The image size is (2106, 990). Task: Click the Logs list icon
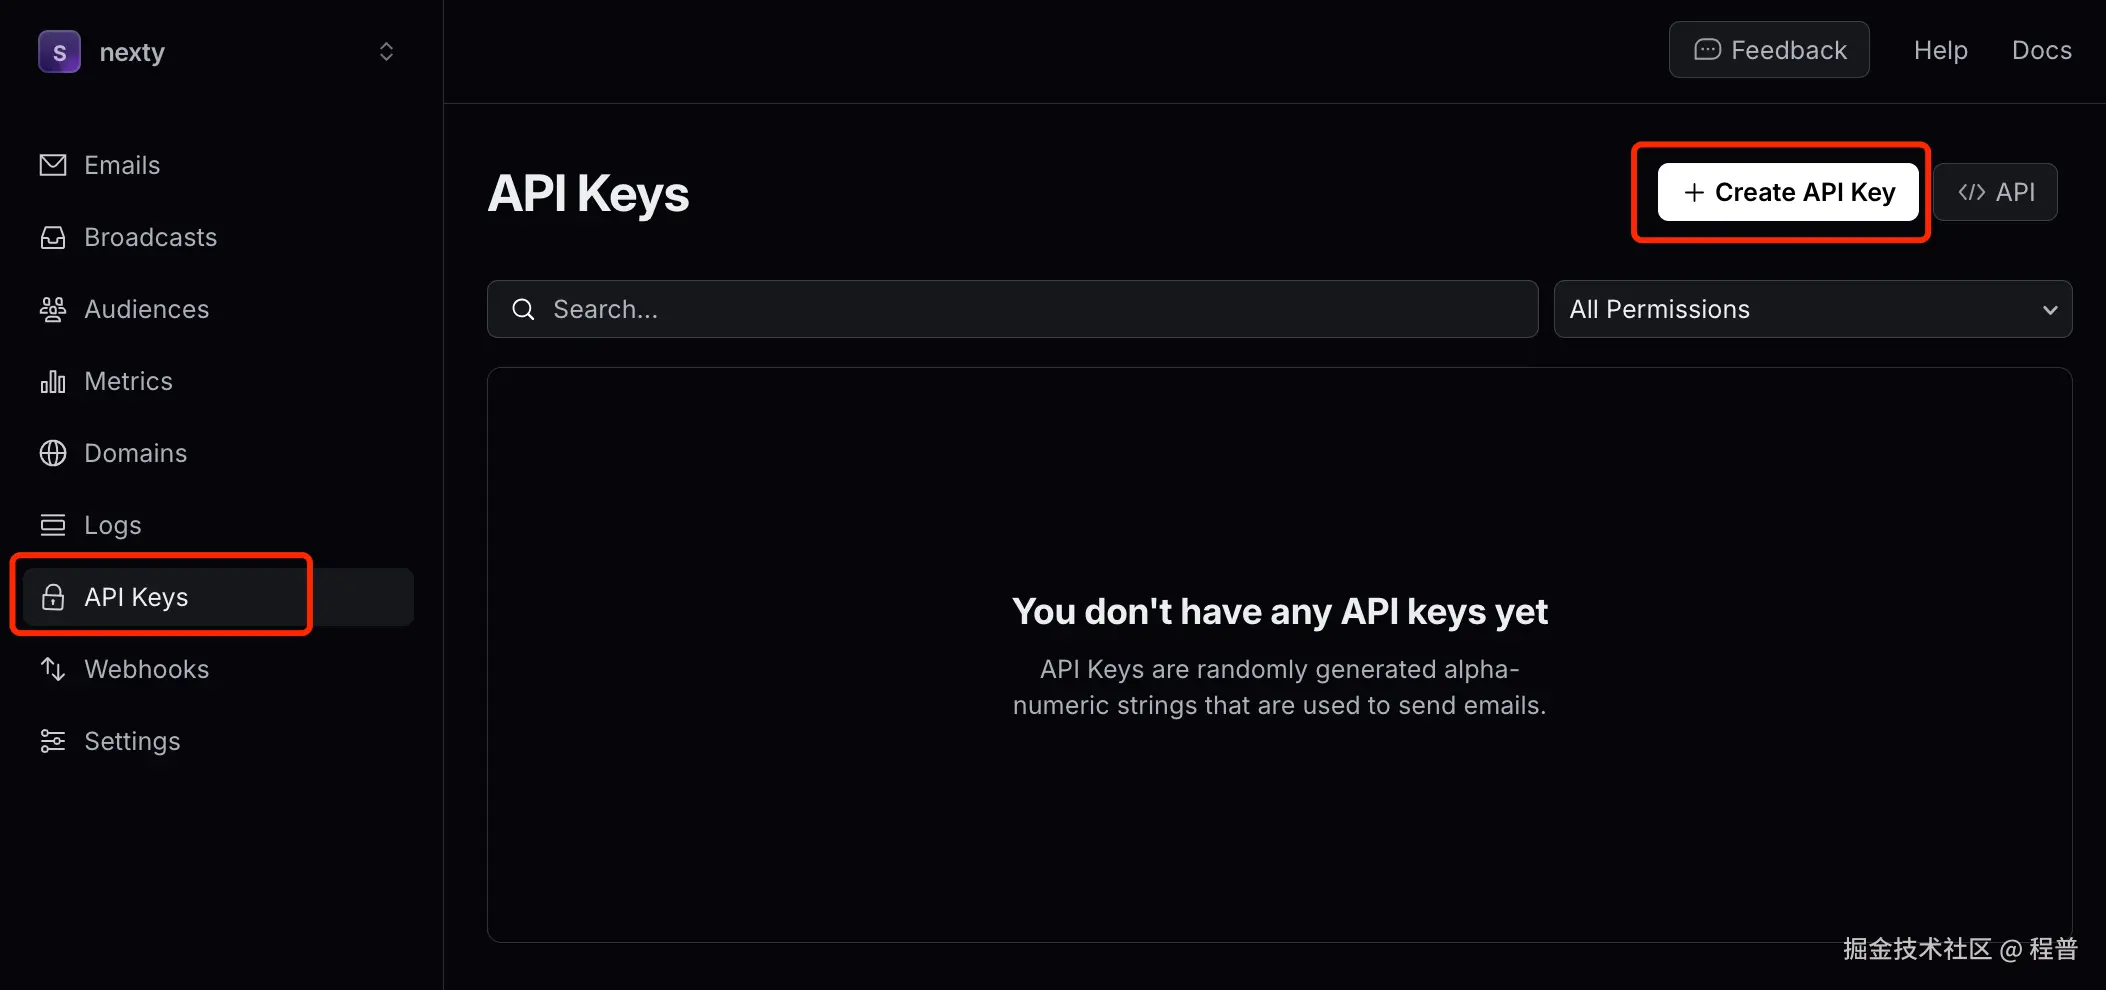(53, 525)
